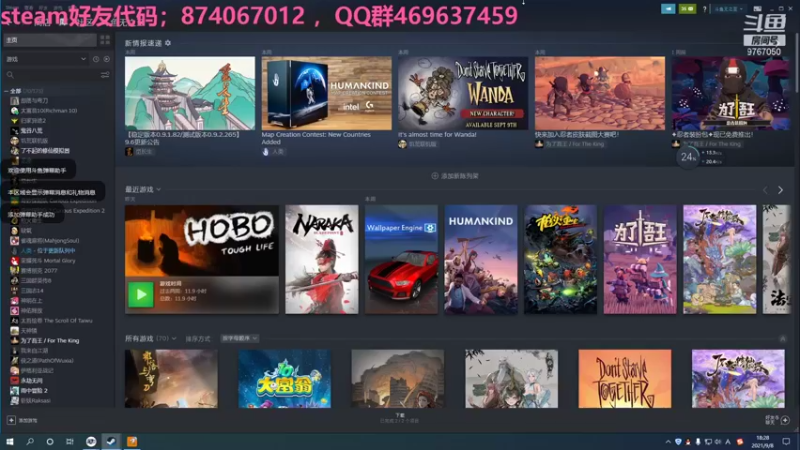Open friends and chat plus icon
800x450 pixels.
785,420
